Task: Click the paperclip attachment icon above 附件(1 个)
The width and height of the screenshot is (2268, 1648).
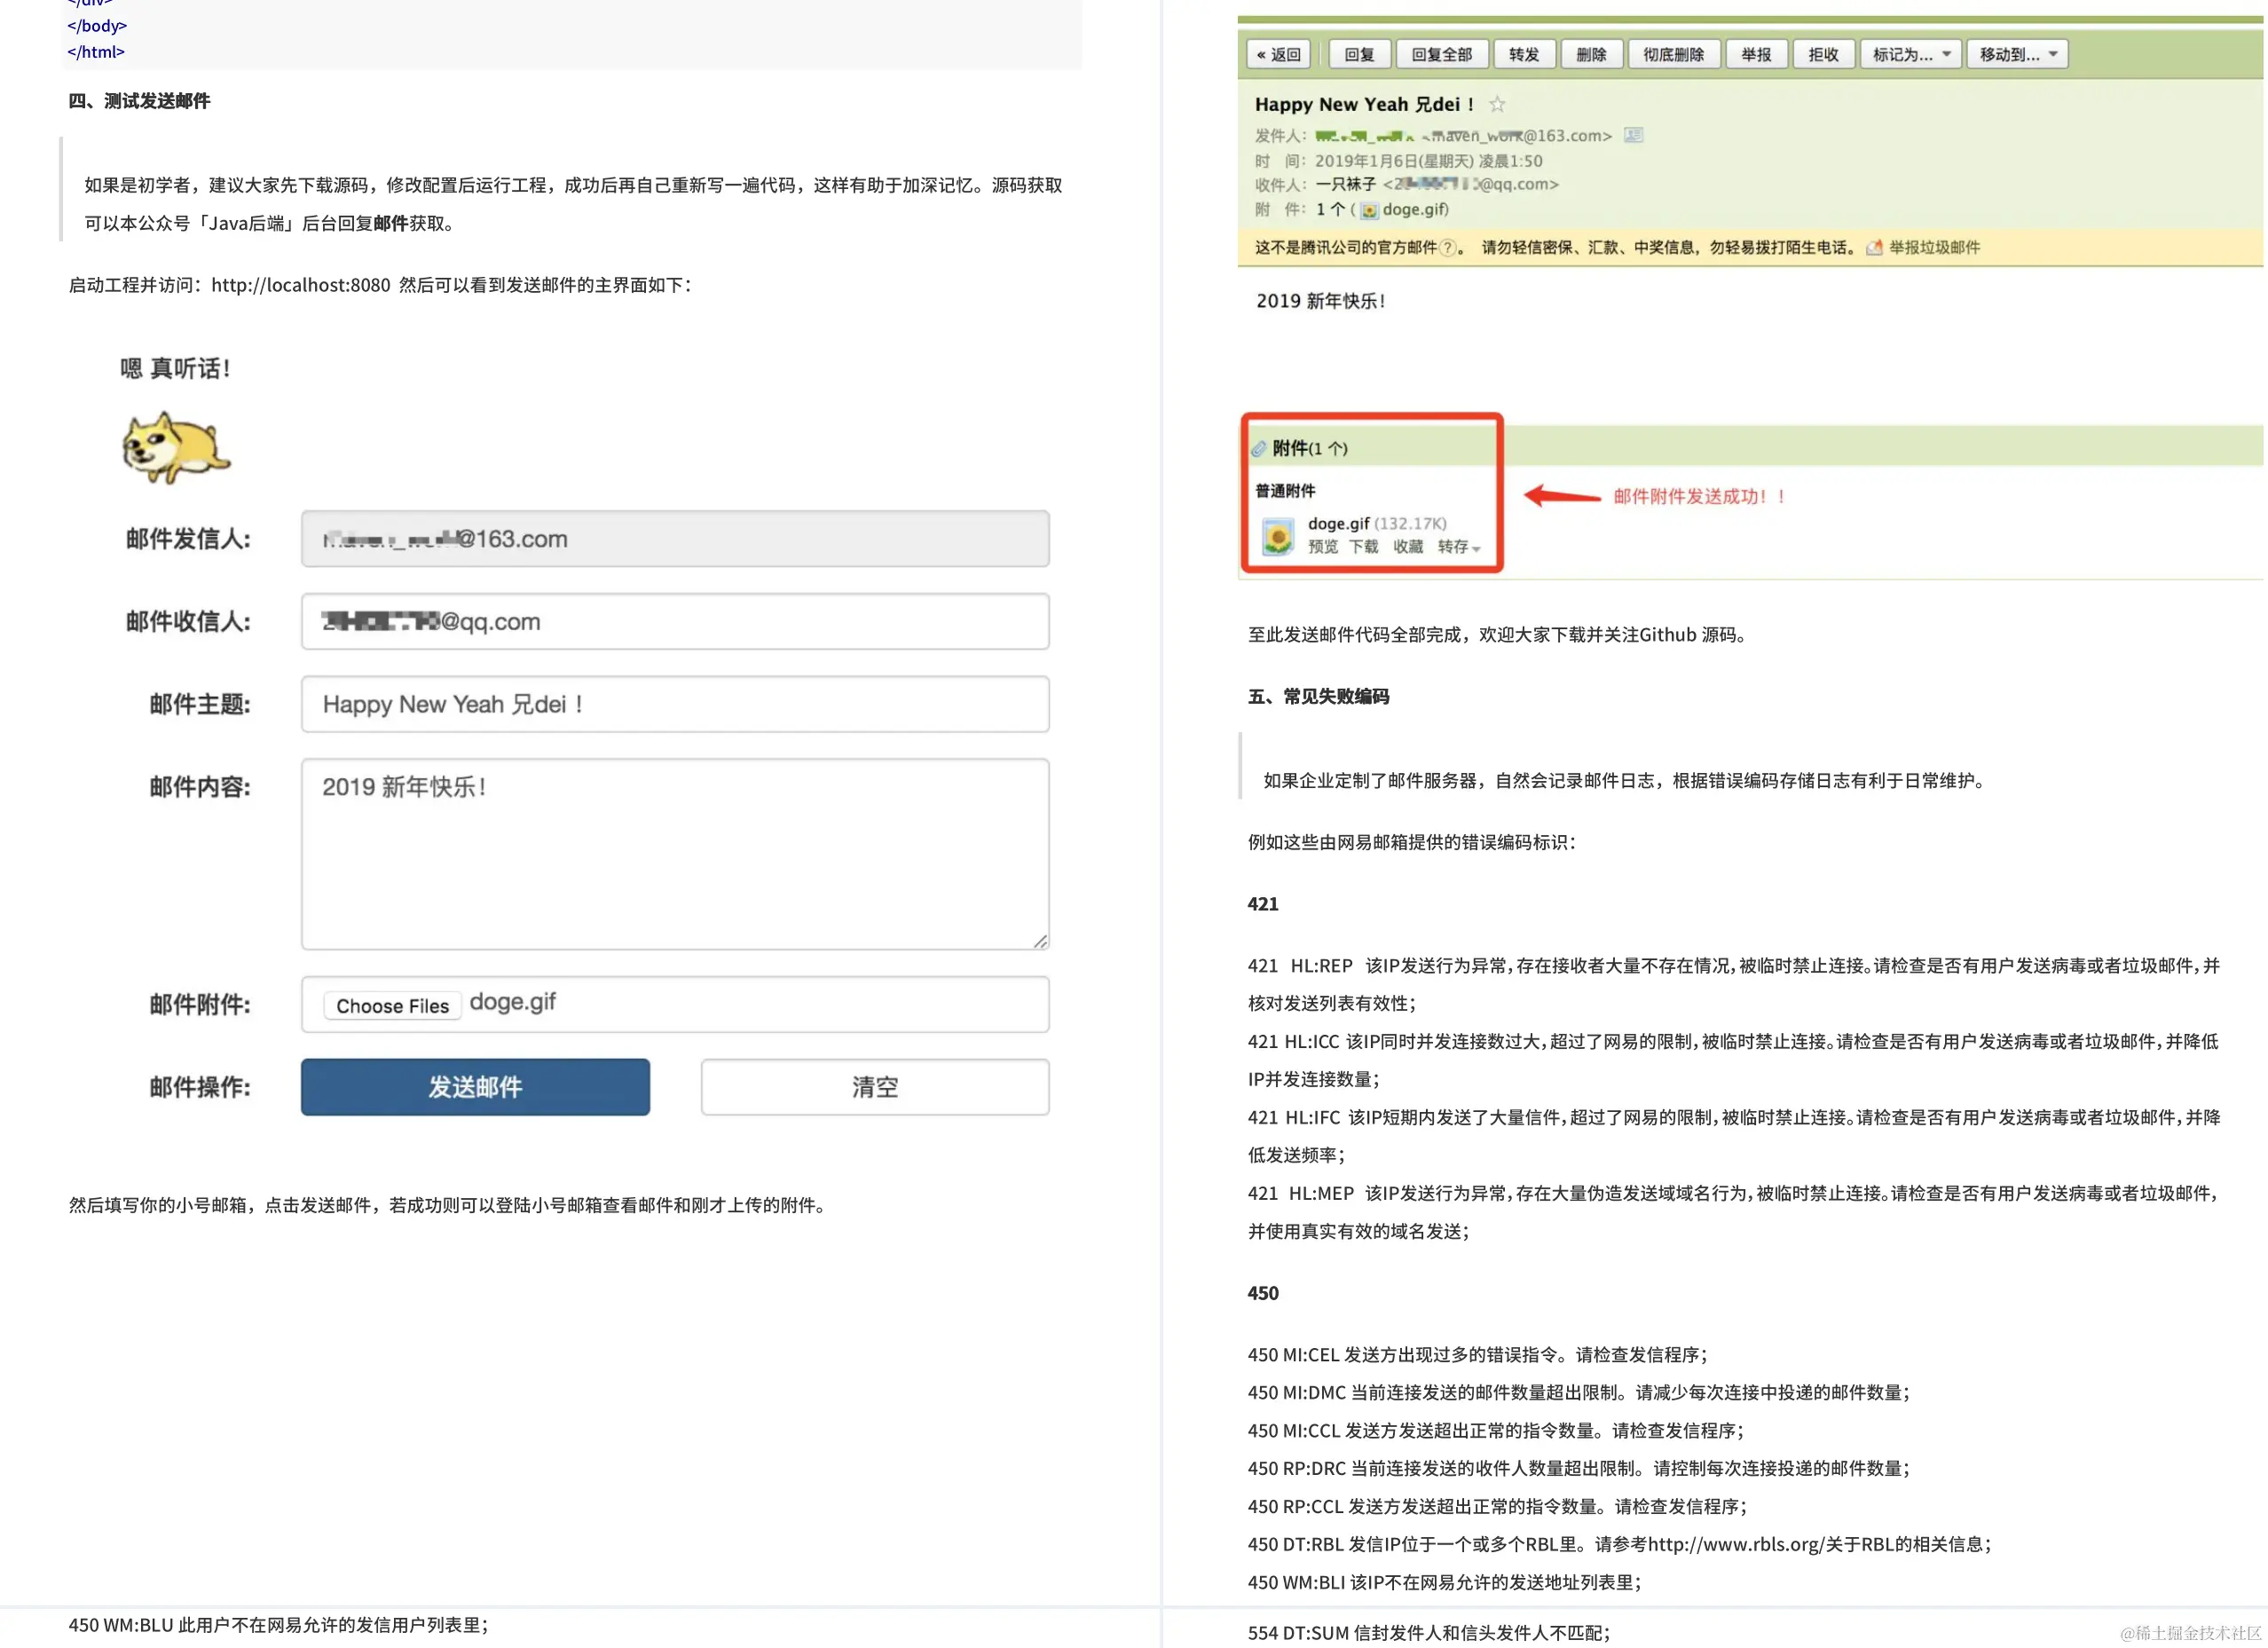Action: 1260,450
